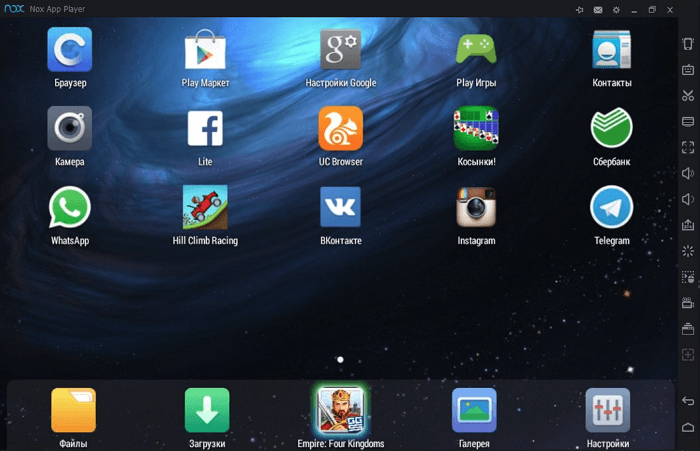Open ВКонтакте app

click(340, 208)
